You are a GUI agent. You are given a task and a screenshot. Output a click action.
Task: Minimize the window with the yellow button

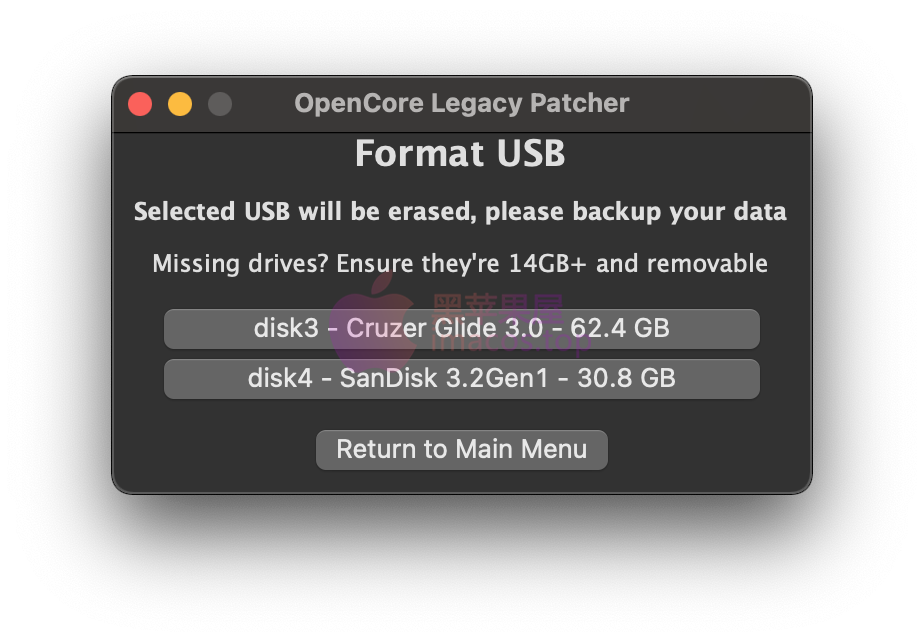(180, 104)
